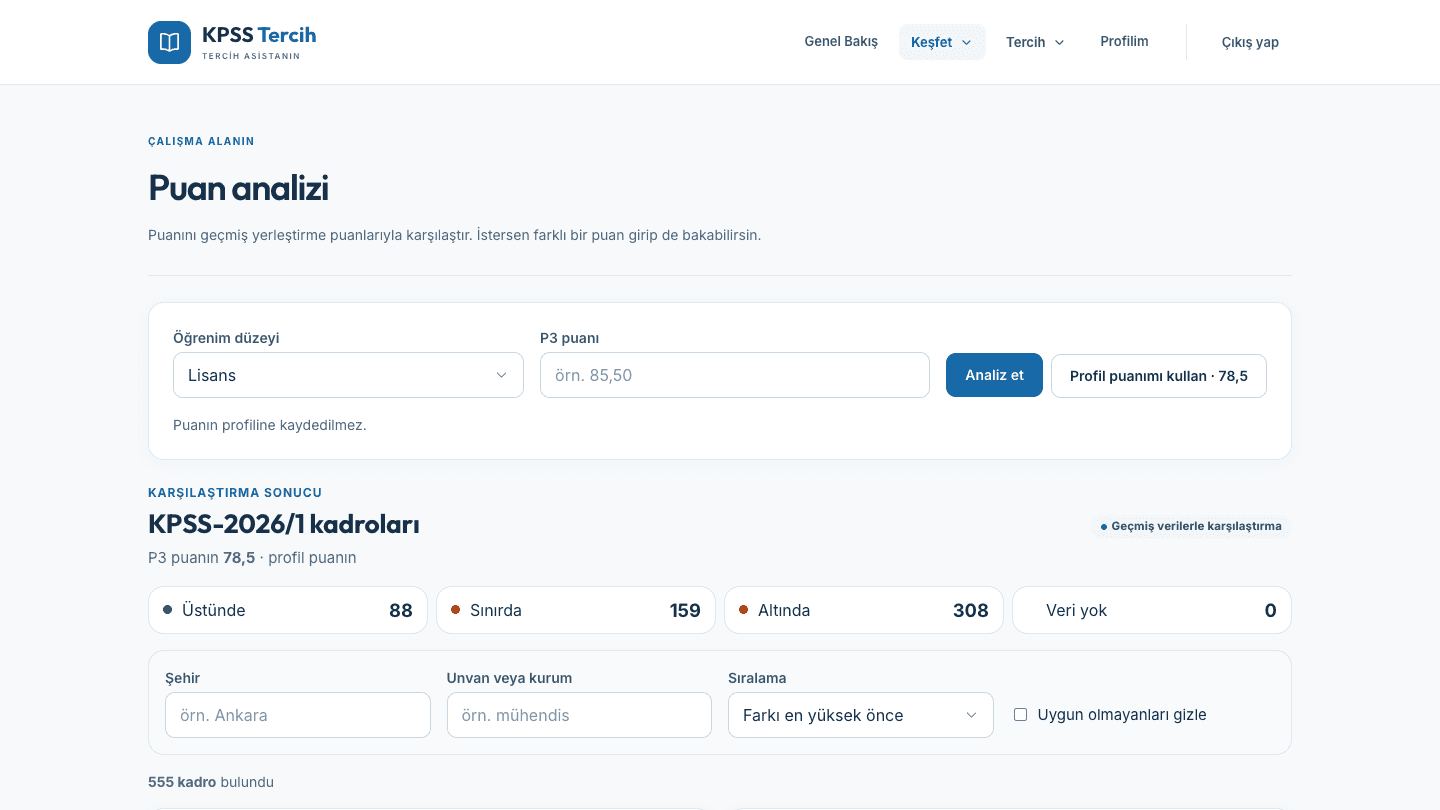Click the Unvan veya kurum input
1440x810 pixels.
pos(579,715)
